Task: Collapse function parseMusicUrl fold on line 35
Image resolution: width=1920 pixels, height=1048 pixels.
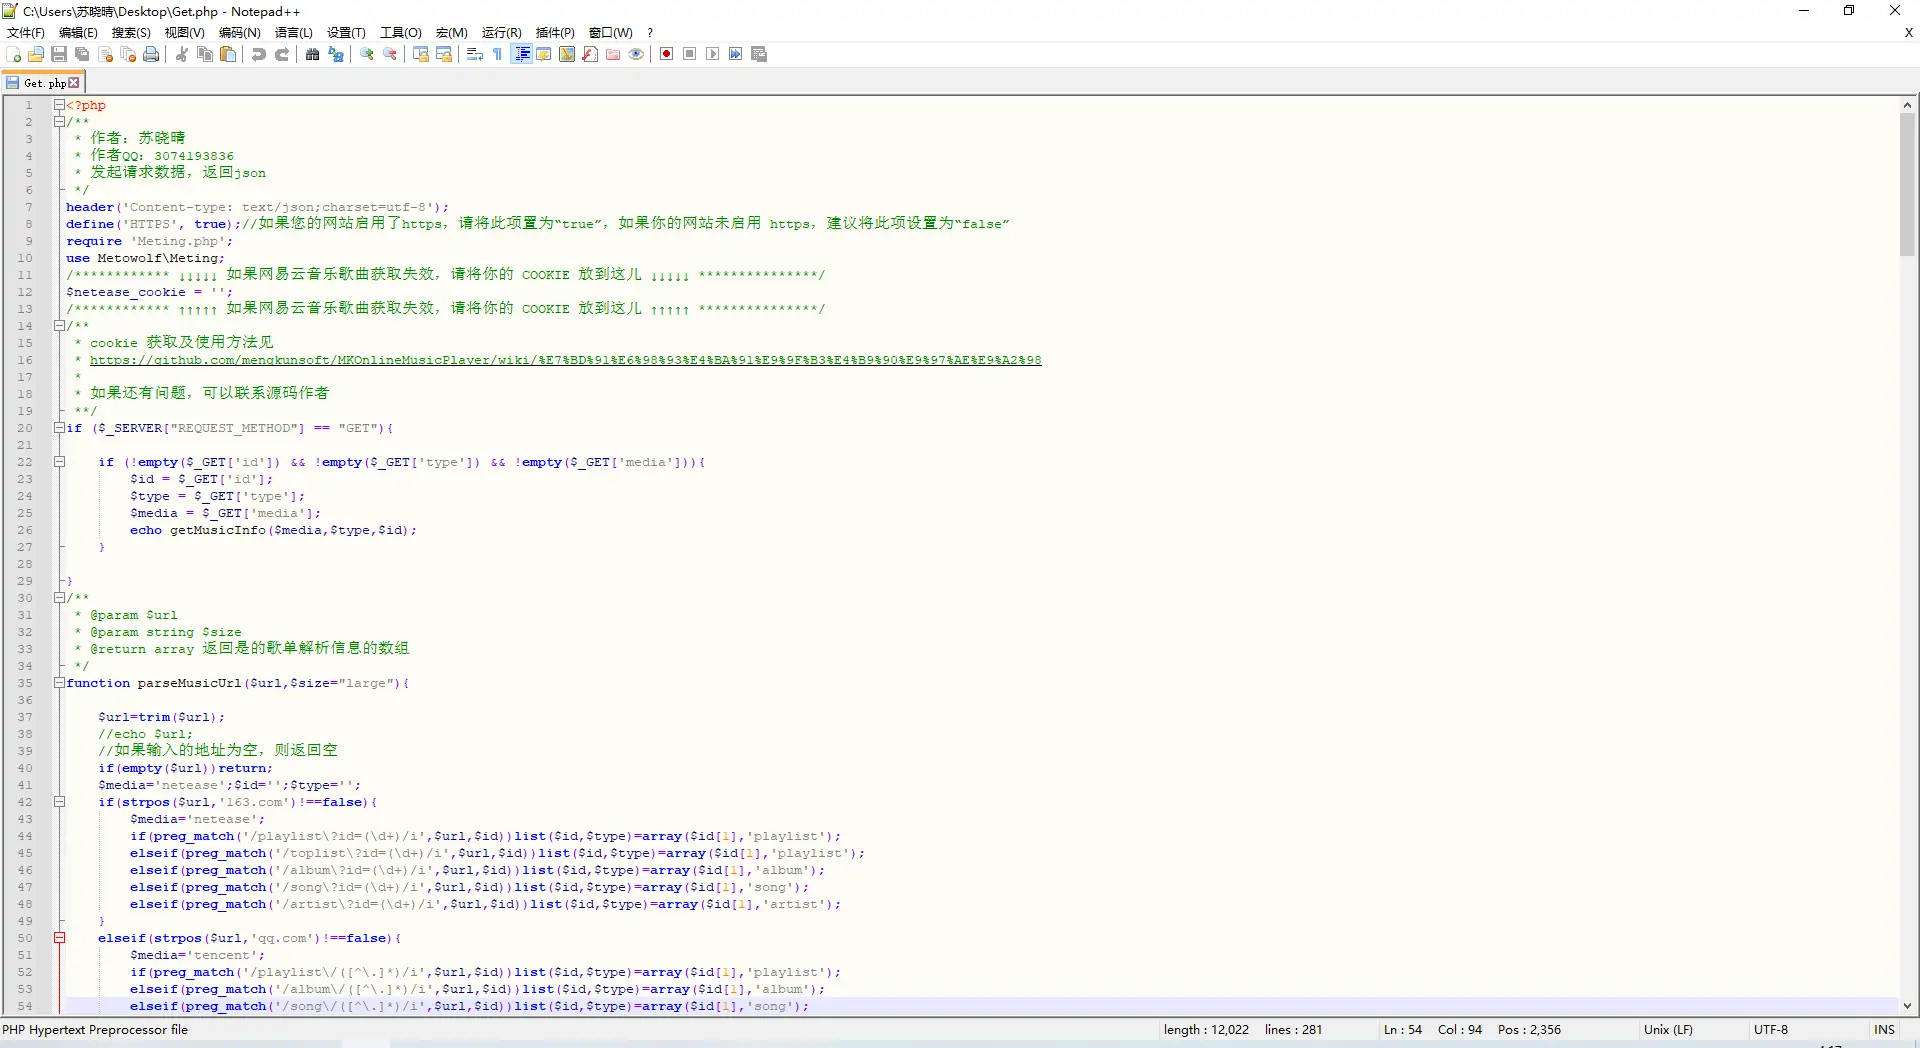Action: [59, 683]
